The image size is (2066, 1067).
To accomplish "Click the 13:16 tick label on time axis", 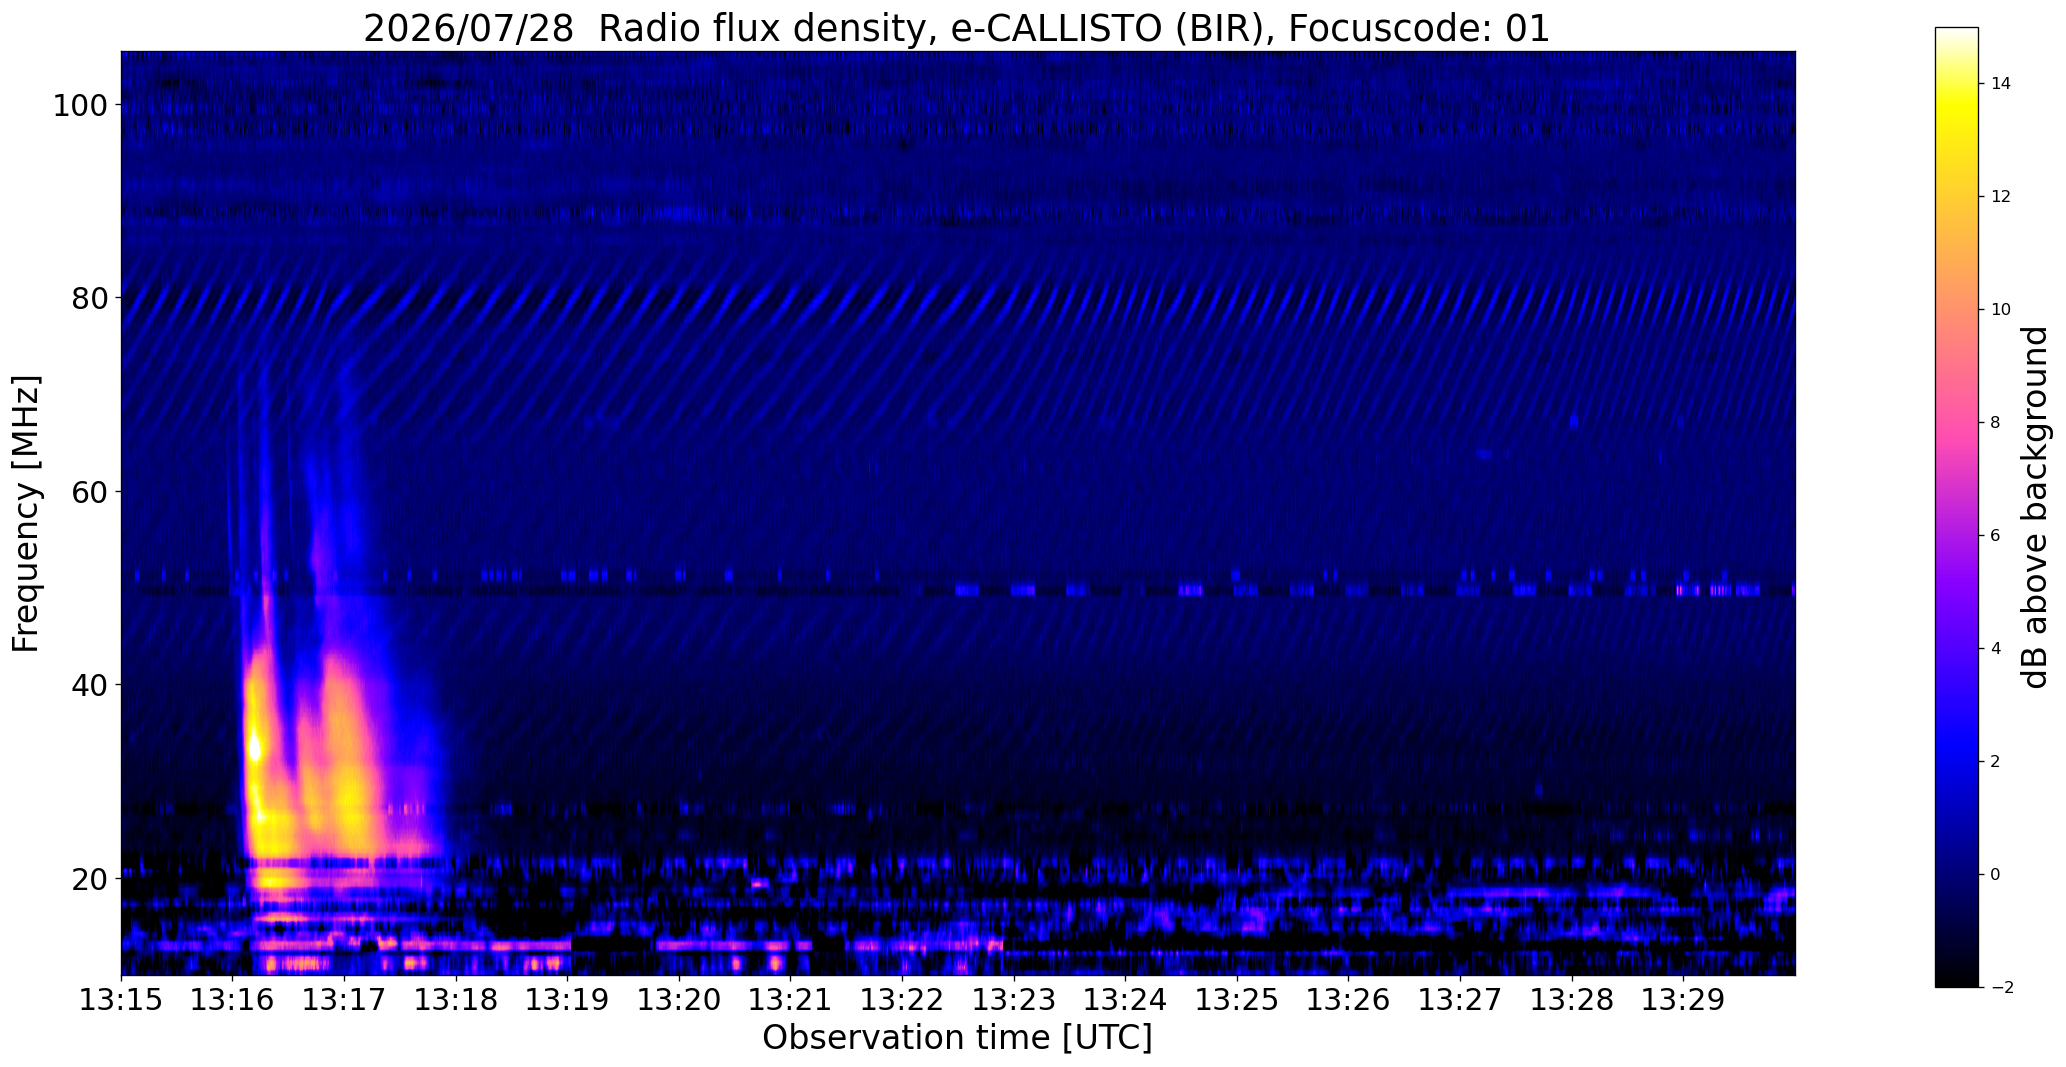I will (x=233, y=1000).
